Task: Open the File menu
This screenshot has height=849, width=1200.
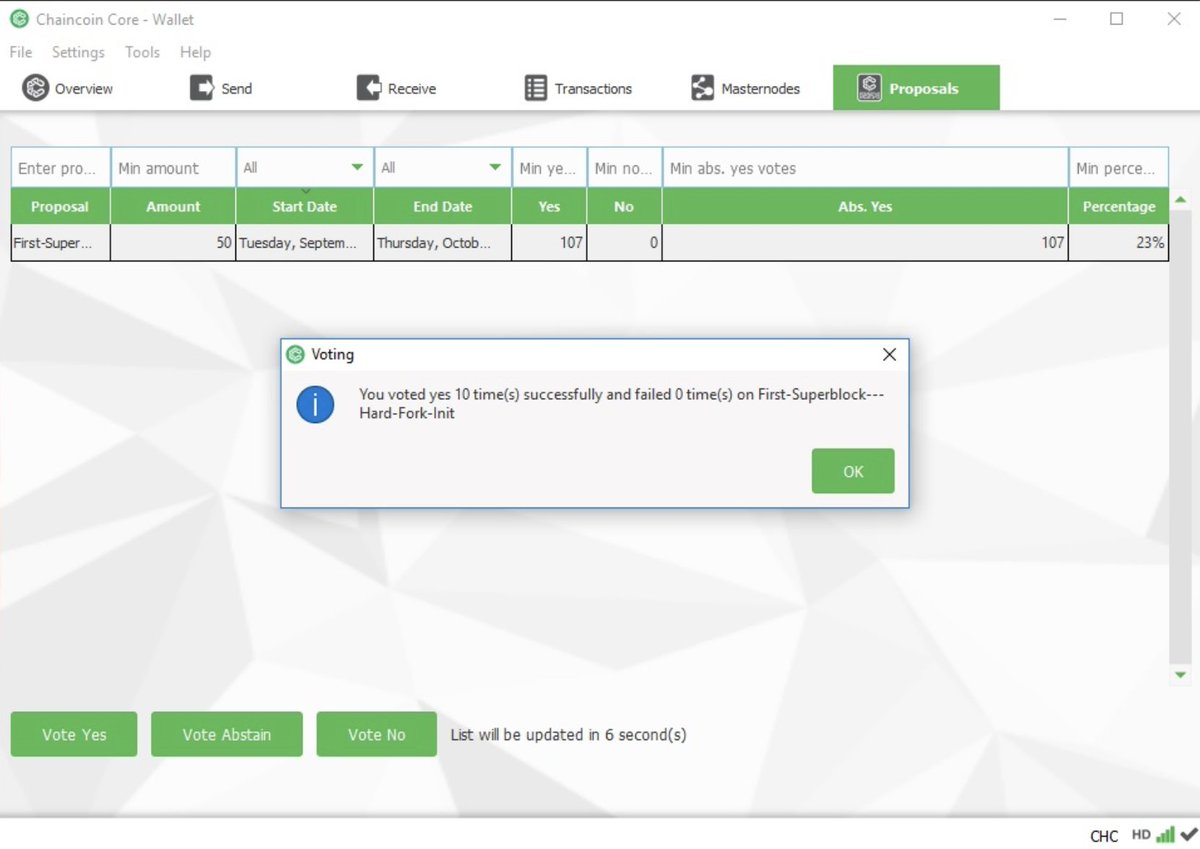Action: click(x=21, y=52)
